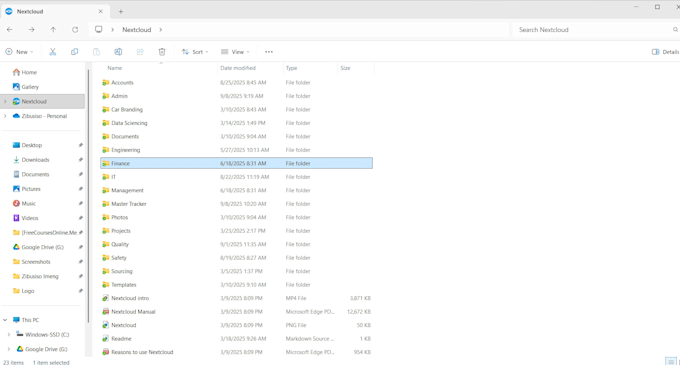Expand Windows-SSD (C:) drive node
The height and width of the screenshot is (365, 680).
[9, 335]
